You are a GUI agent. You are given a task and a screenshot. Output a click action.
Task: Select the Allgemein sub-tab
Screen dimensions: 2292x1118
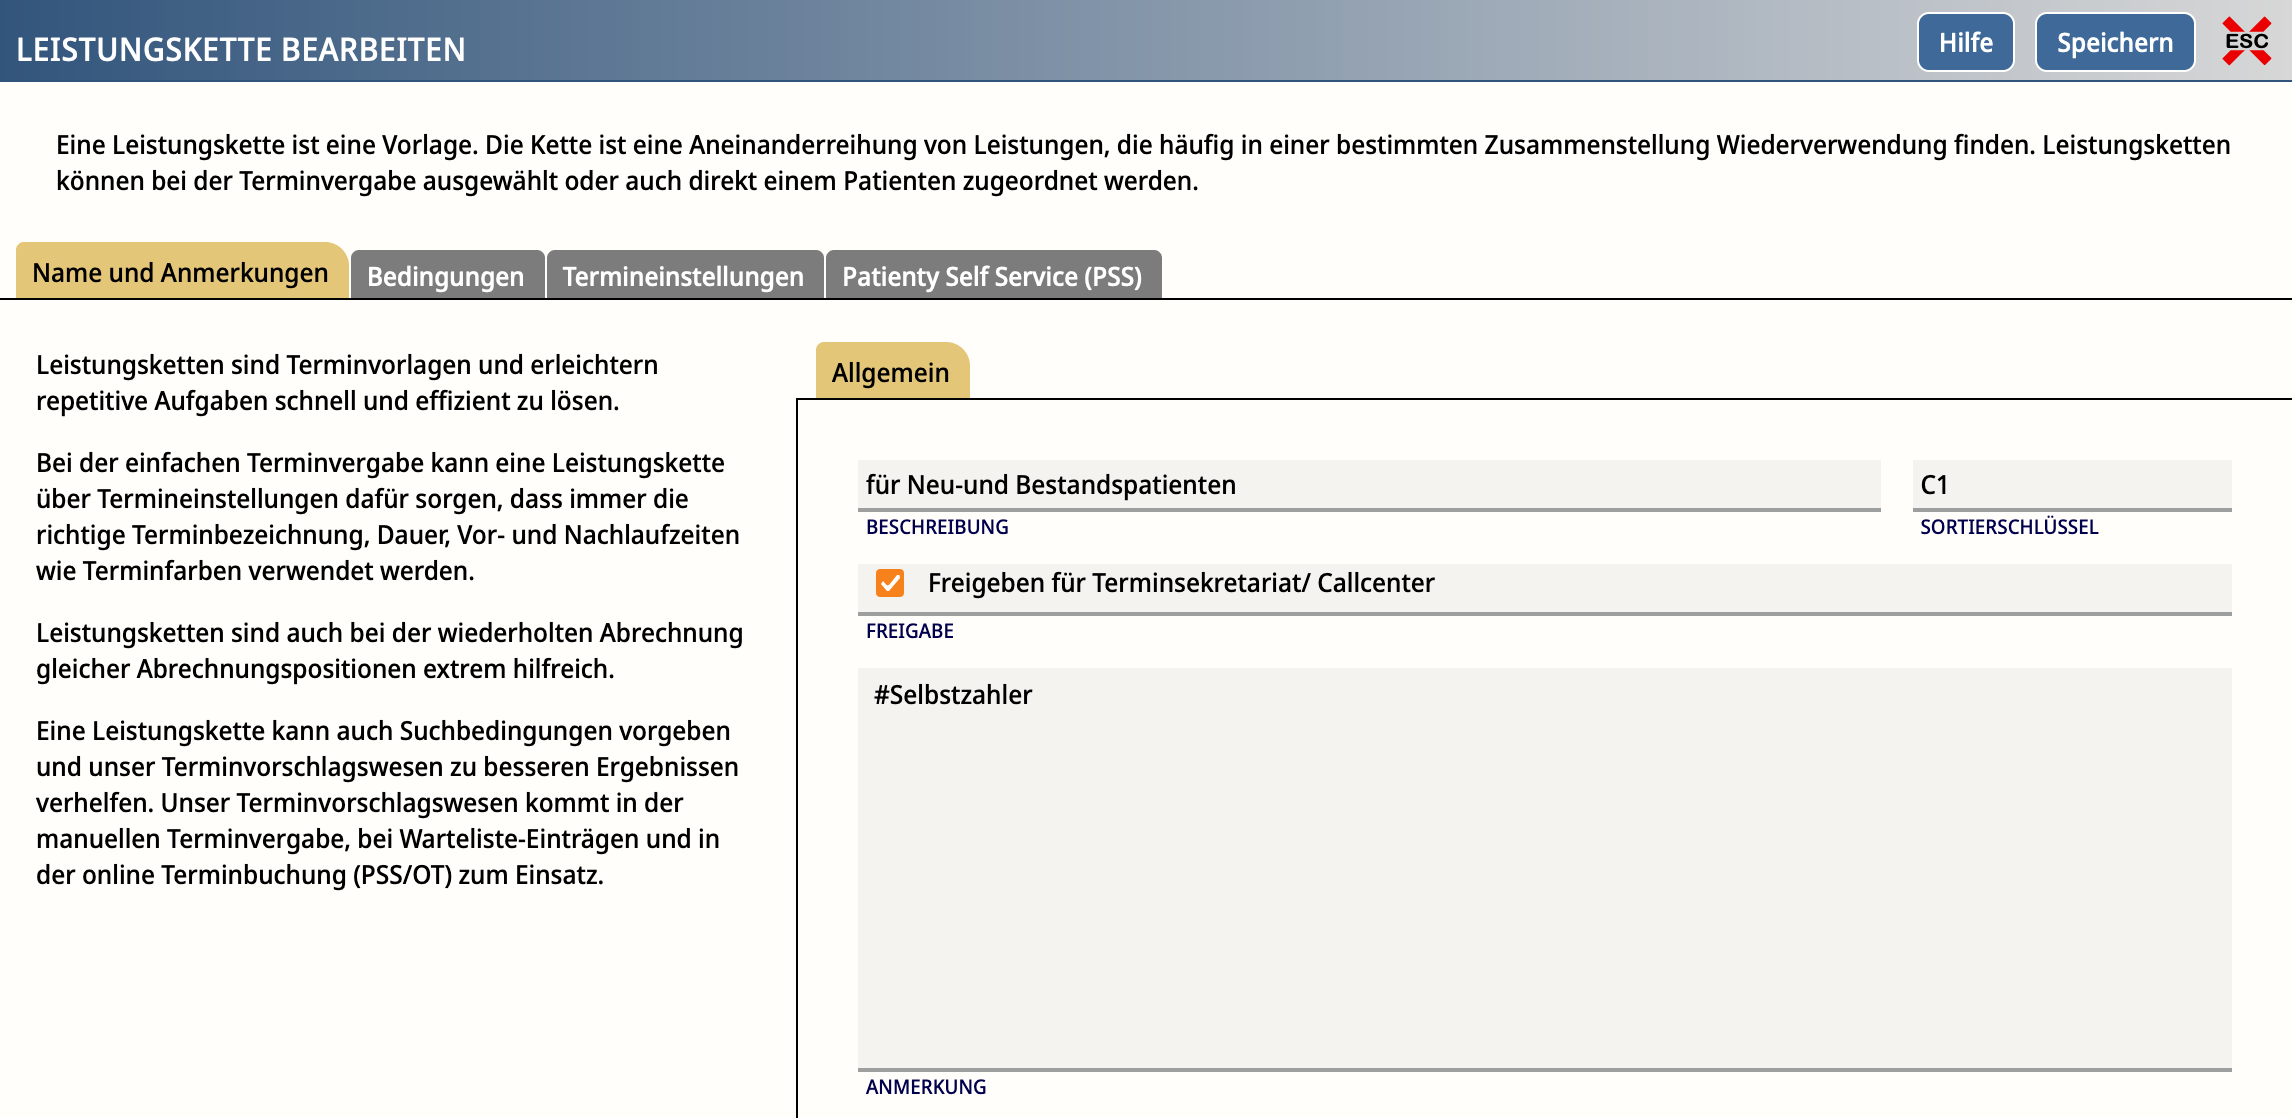coord(891,372)
